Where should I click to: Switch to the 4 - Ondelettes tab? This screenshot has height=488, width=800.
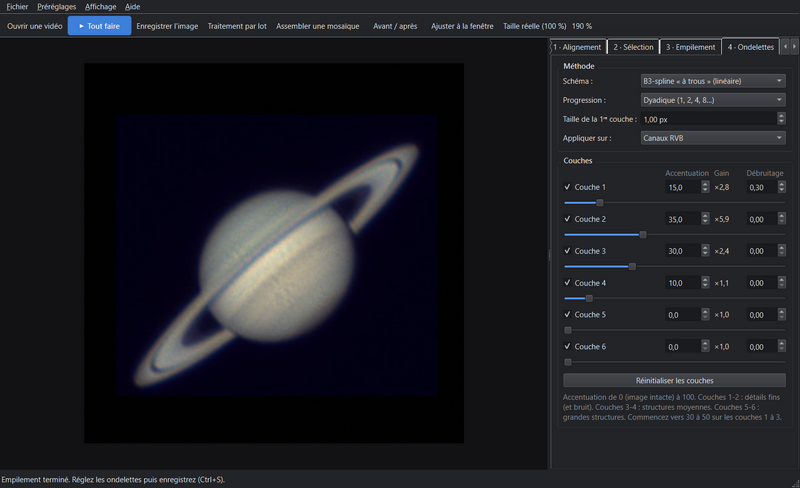pos(751,46)
